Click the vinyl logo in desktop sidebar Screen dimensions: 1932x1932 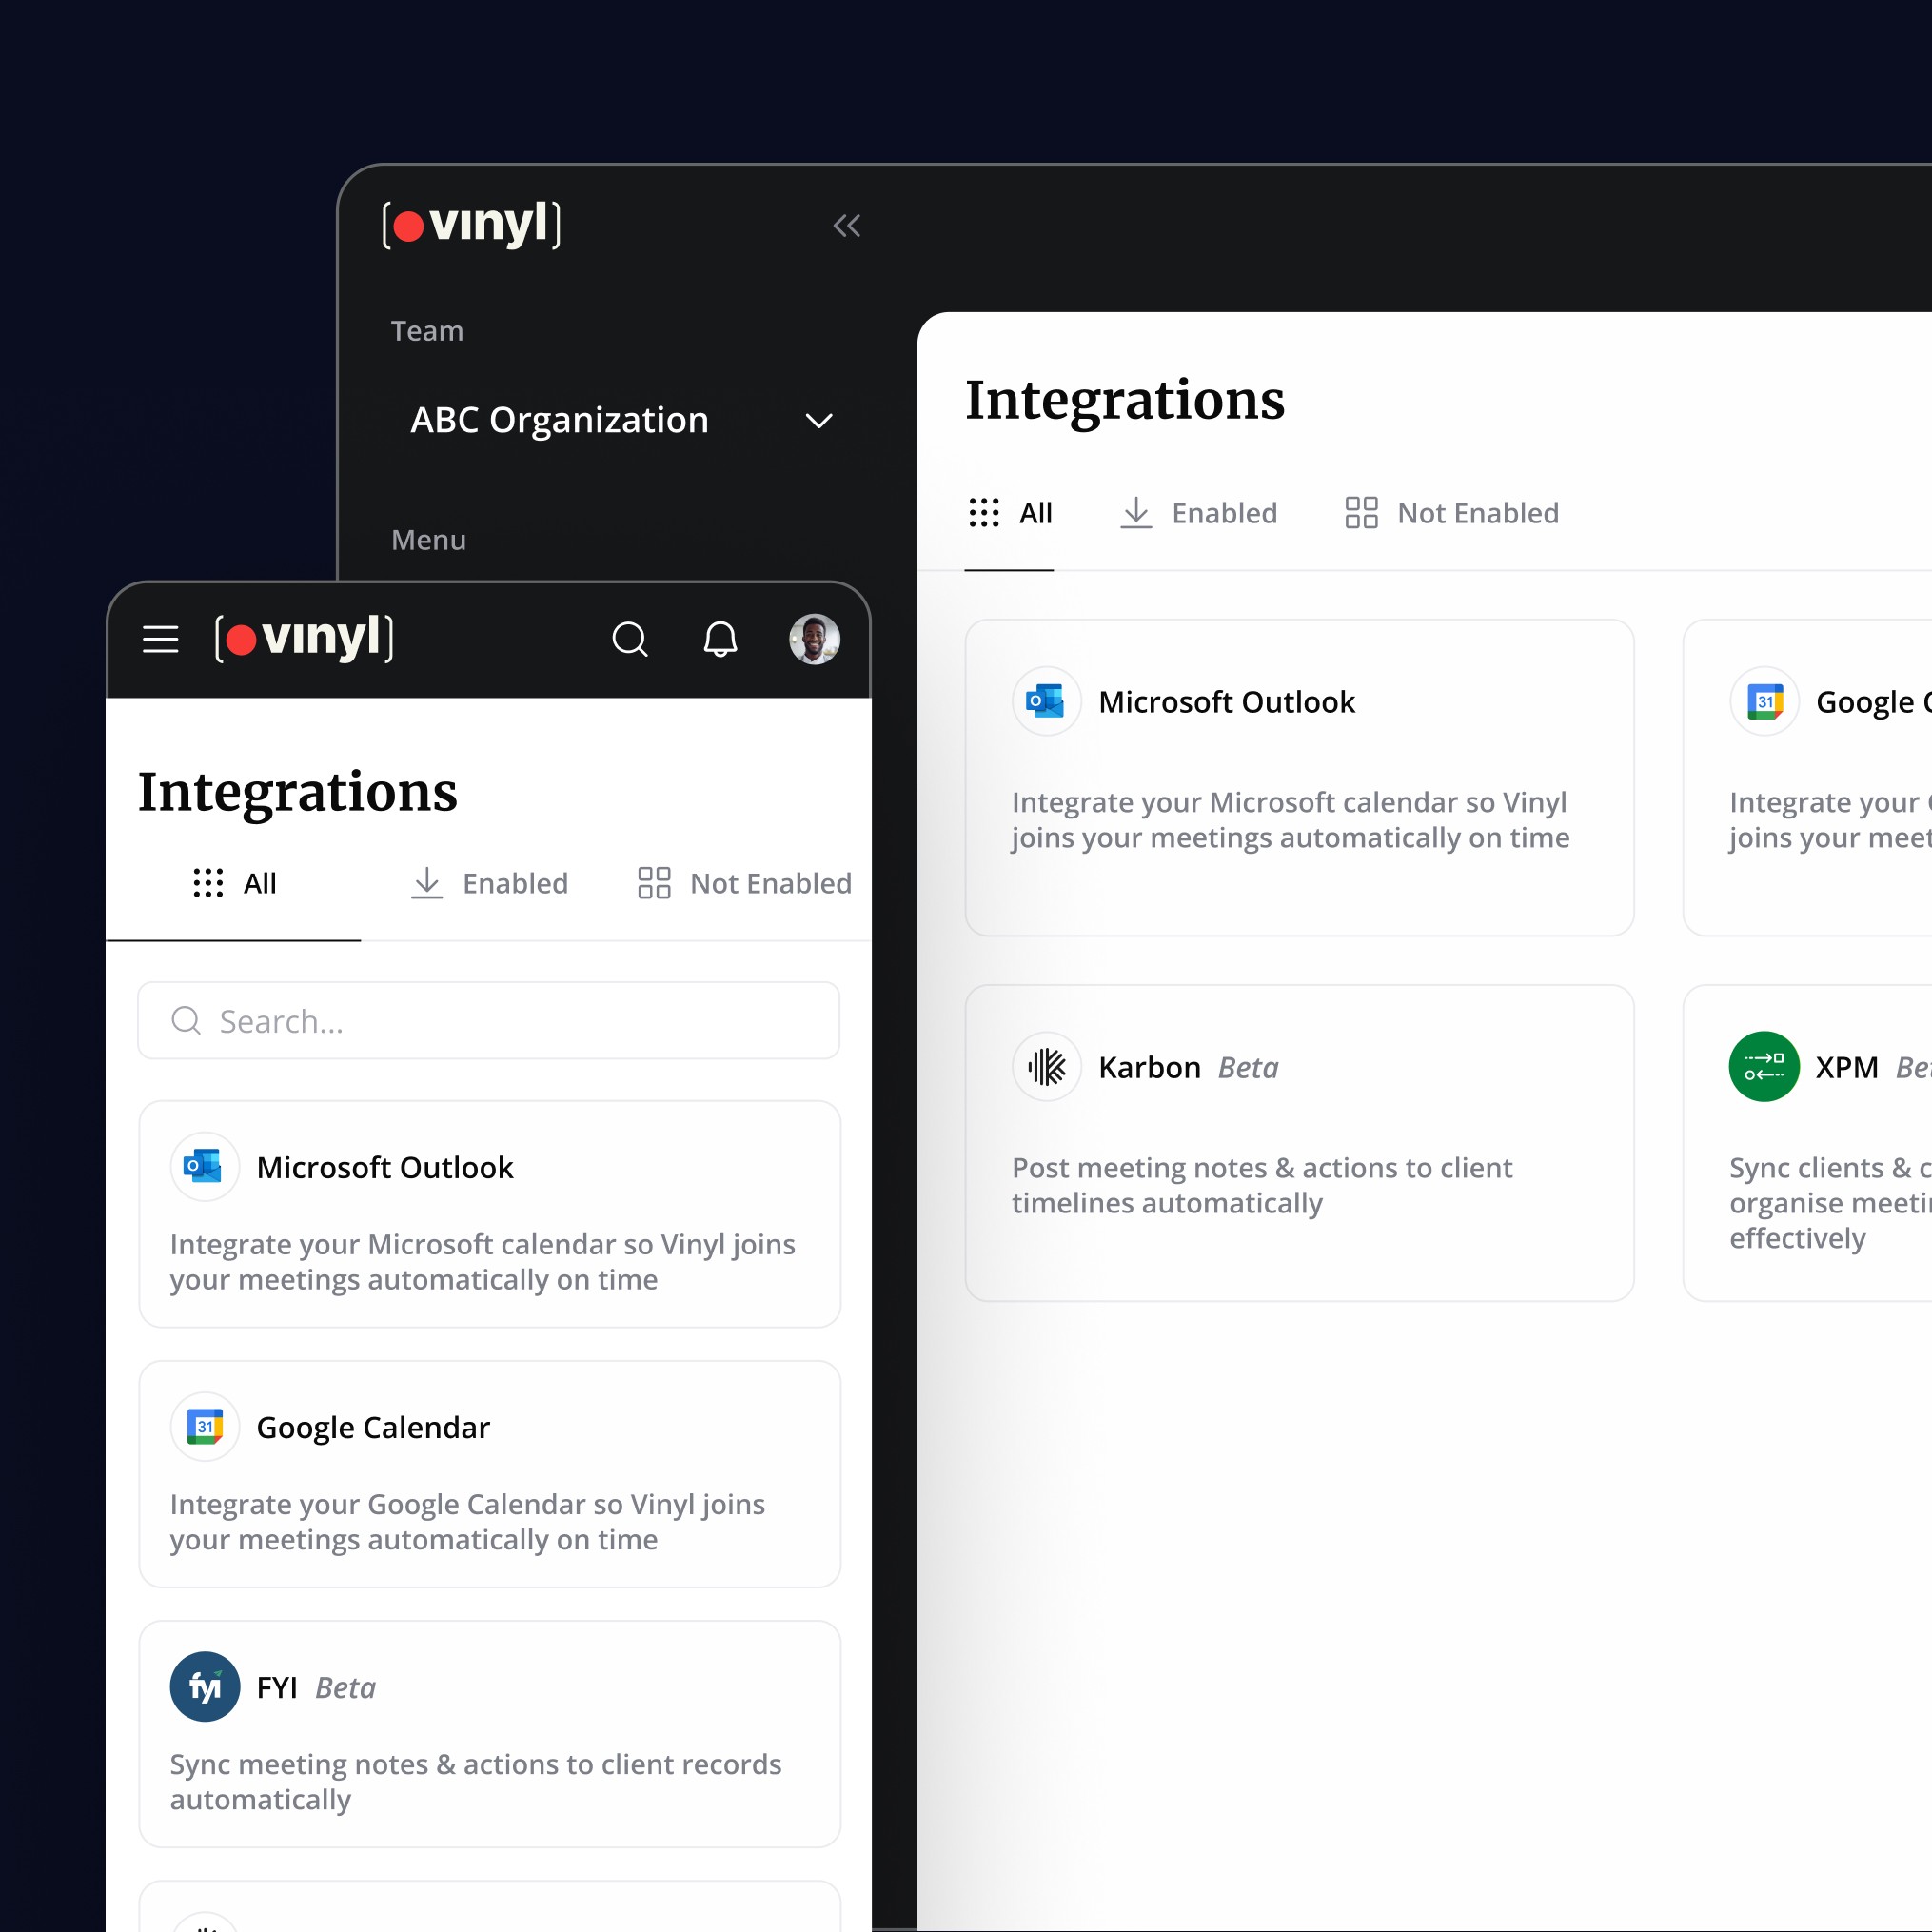pyautogui.click(x=471, y=224)
